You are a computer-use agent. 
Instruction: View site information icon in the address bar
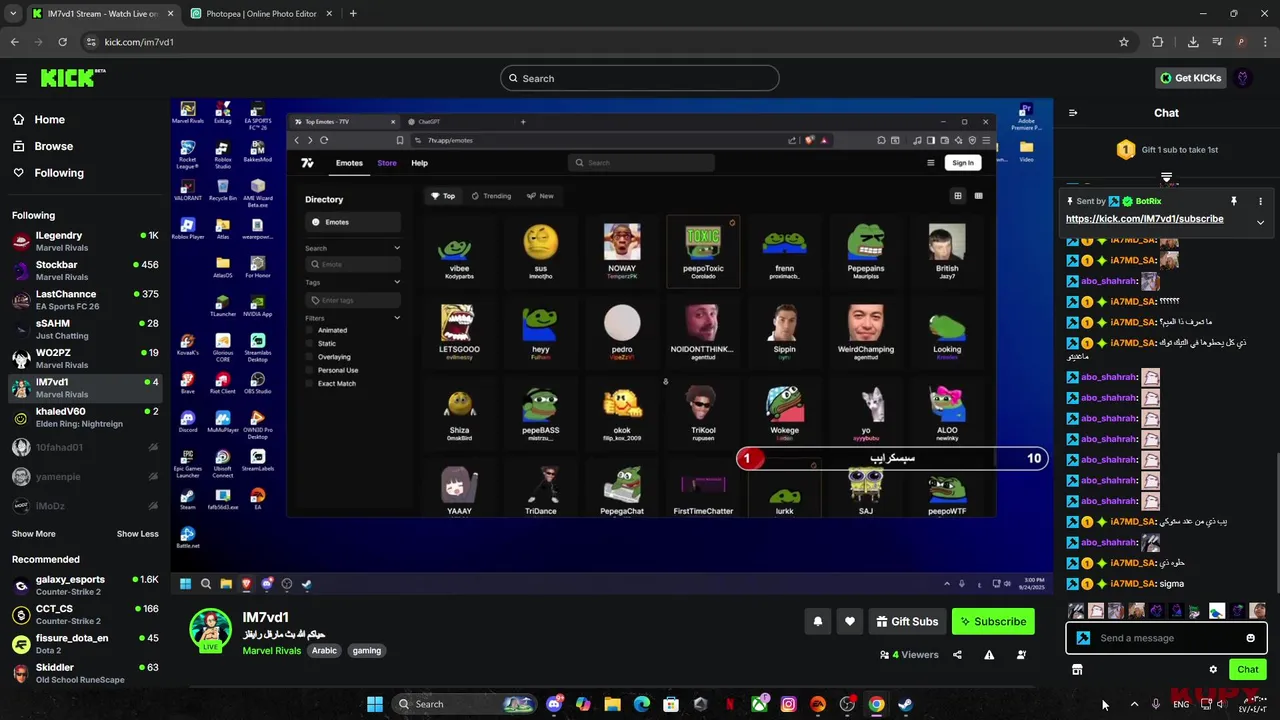pyautogui.click(x=91, y=42)
